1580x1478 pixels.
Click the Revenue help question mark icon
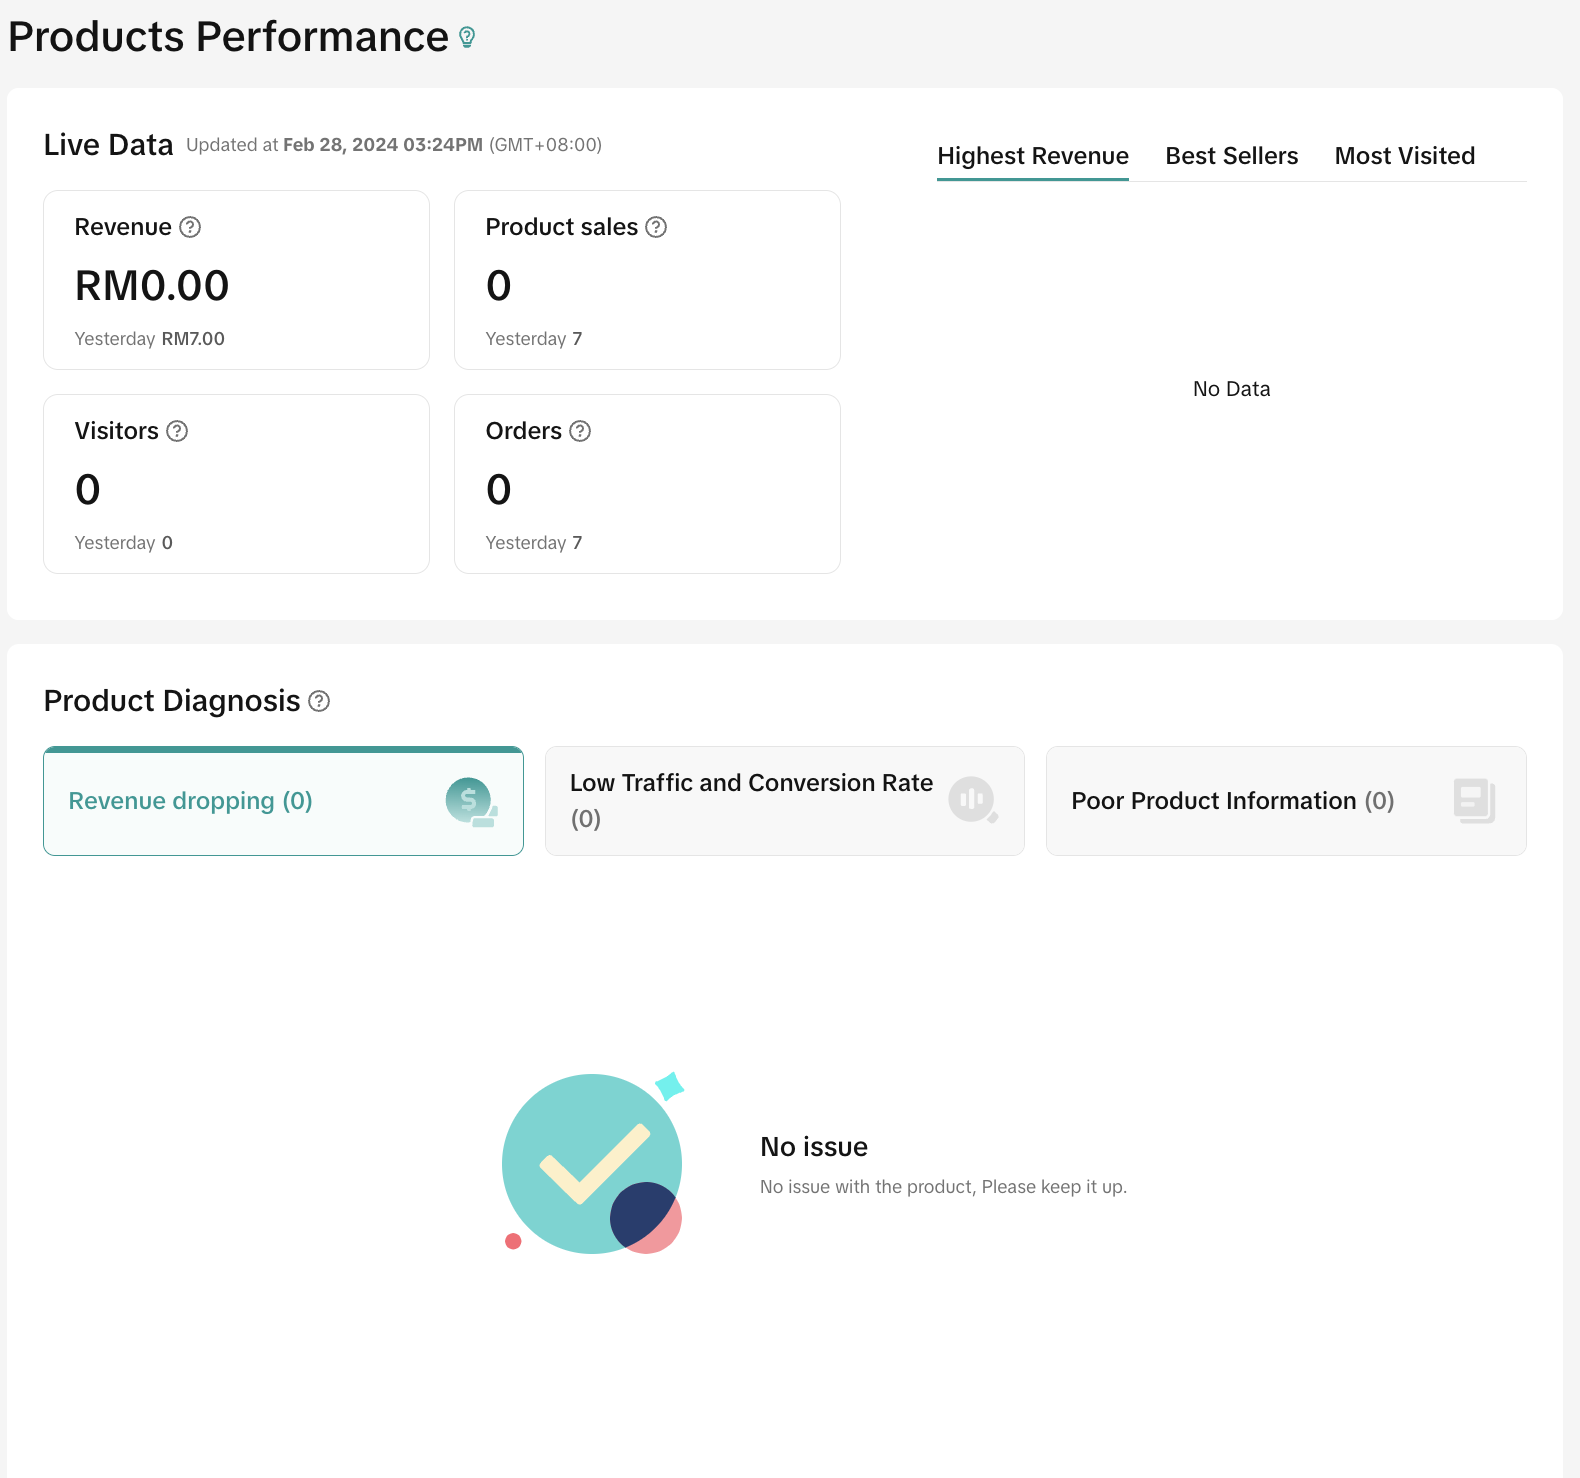pyautogui.click(x=190, y=227)
